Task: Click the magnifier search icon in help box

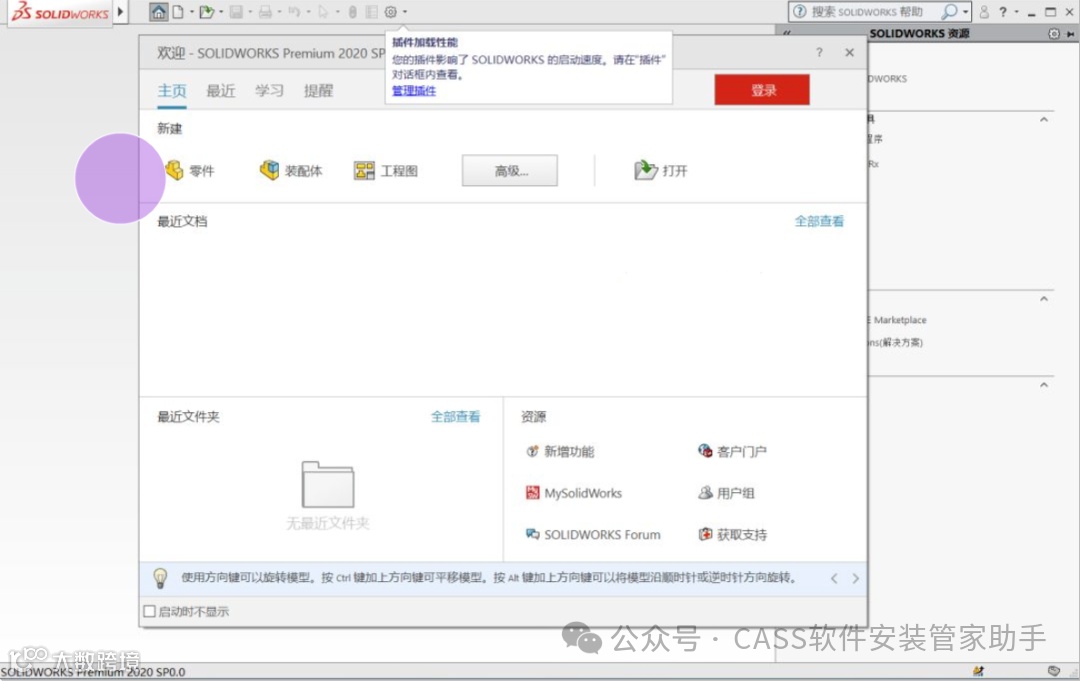Action: pyautogui.click(x=950, y=11)
